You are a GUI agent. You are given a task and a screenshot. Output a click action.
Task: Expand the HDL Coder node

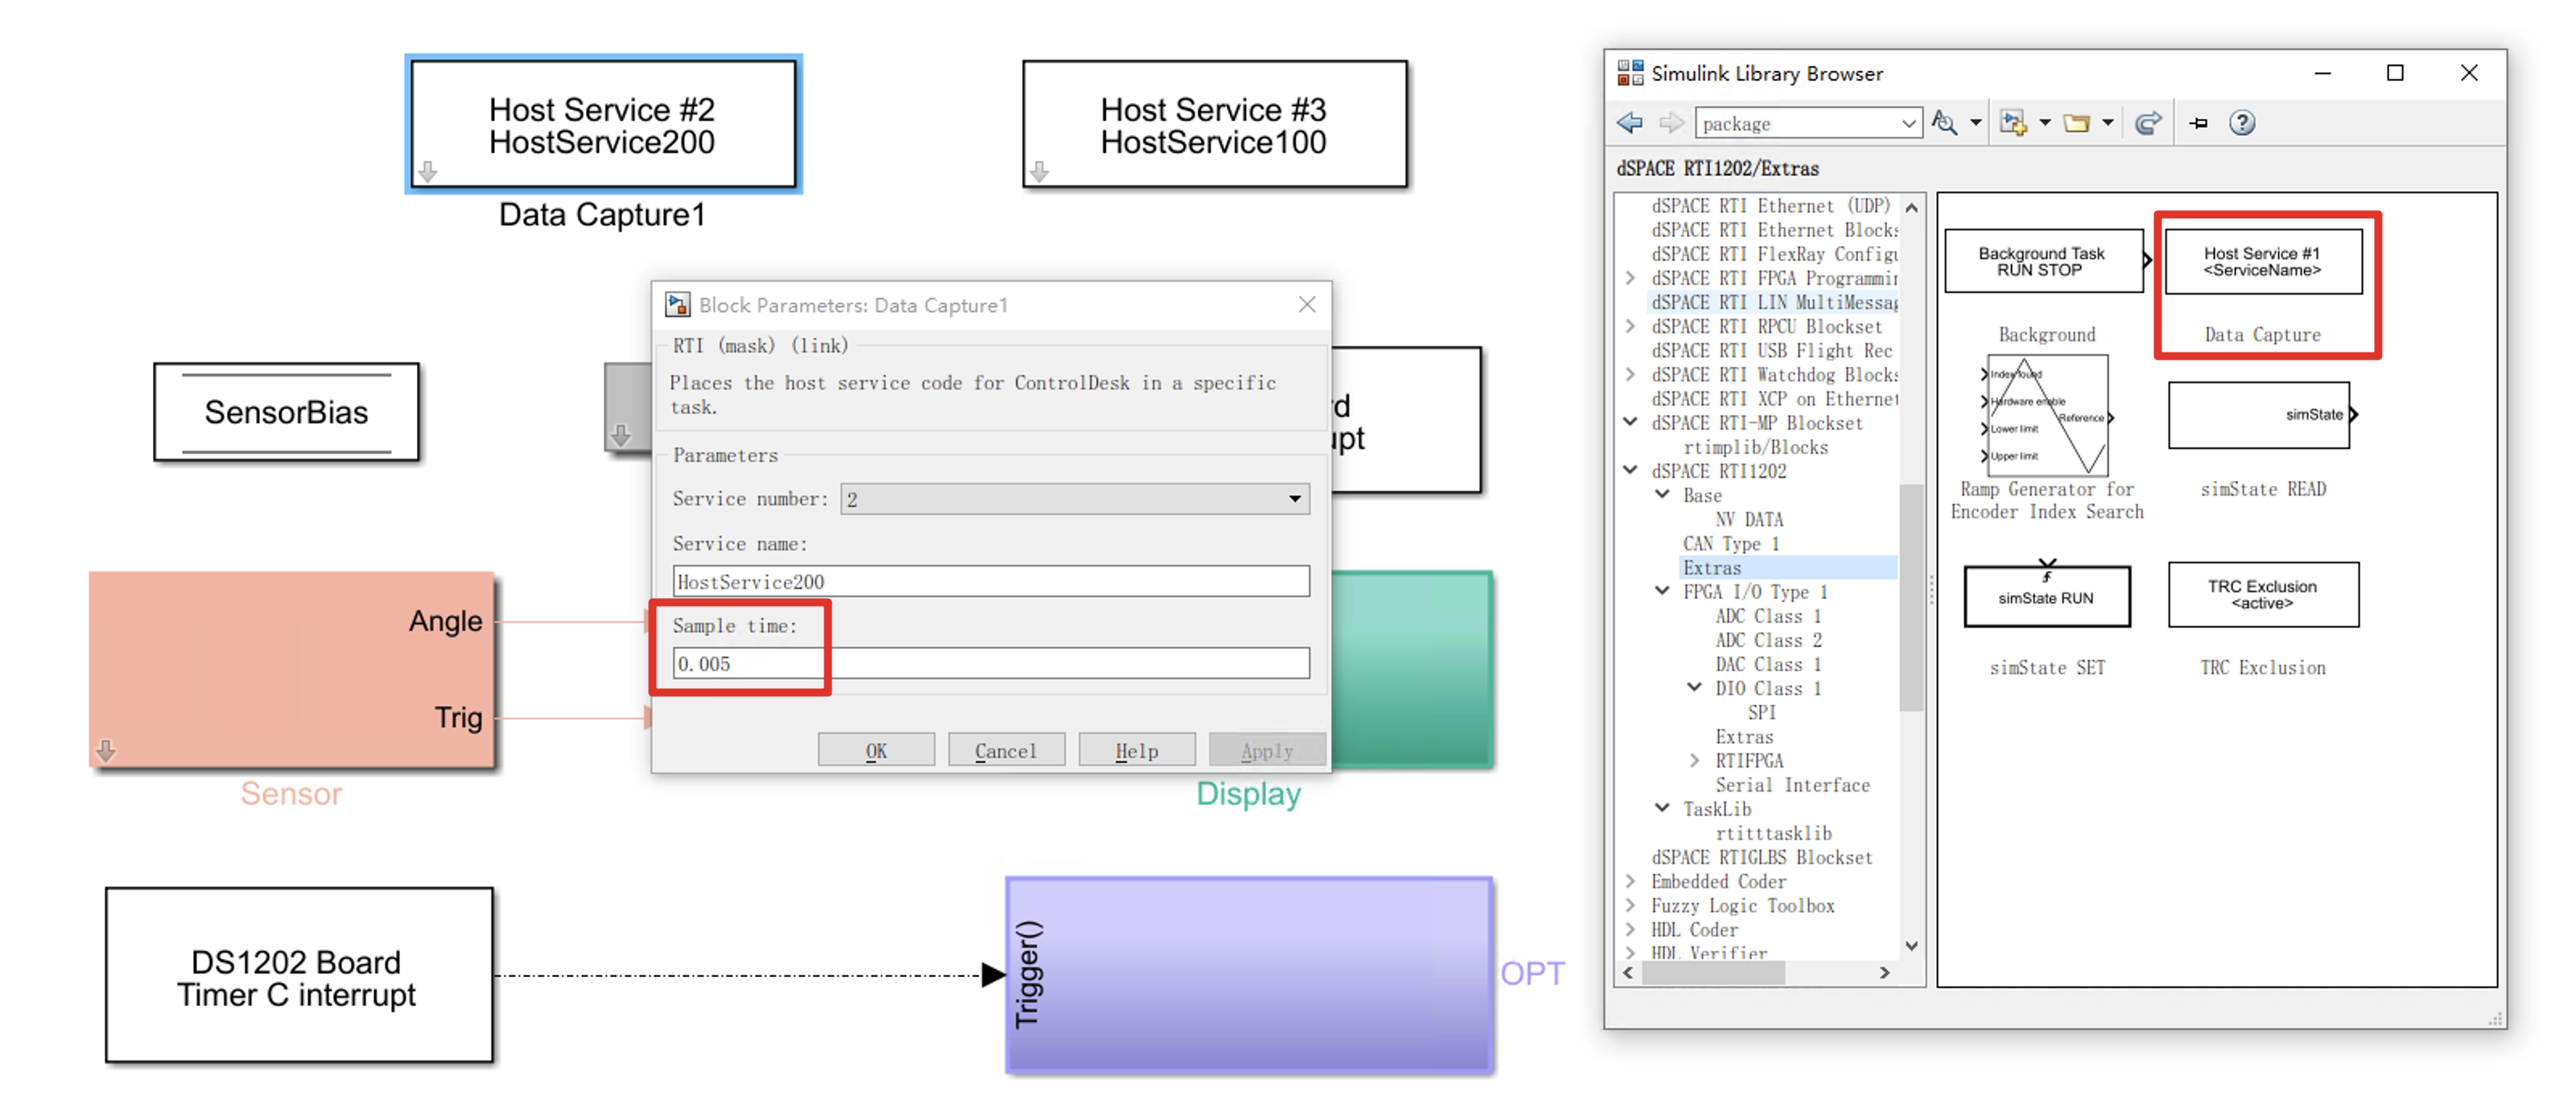coord(1631,929)
